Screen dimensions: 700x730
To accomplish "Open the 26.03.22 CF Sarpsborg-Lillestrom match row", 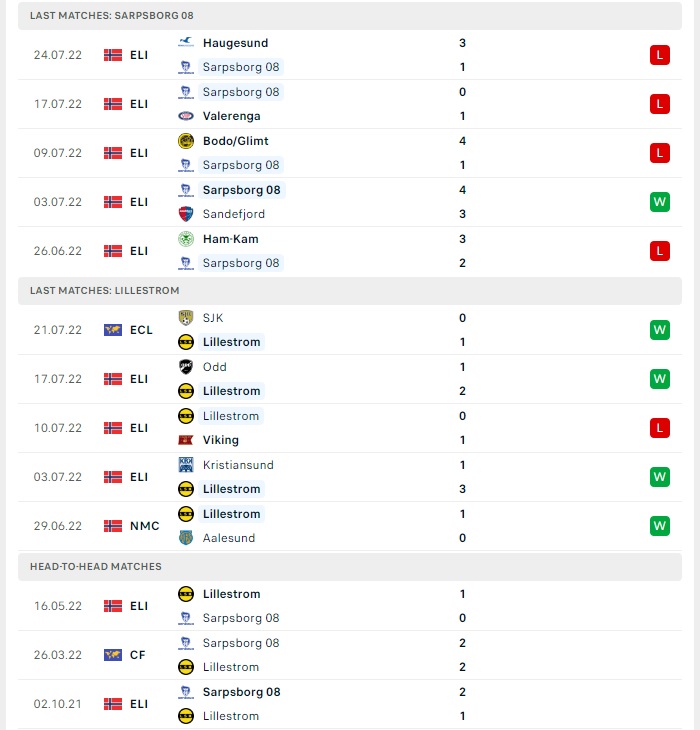I will pos(350,655).
